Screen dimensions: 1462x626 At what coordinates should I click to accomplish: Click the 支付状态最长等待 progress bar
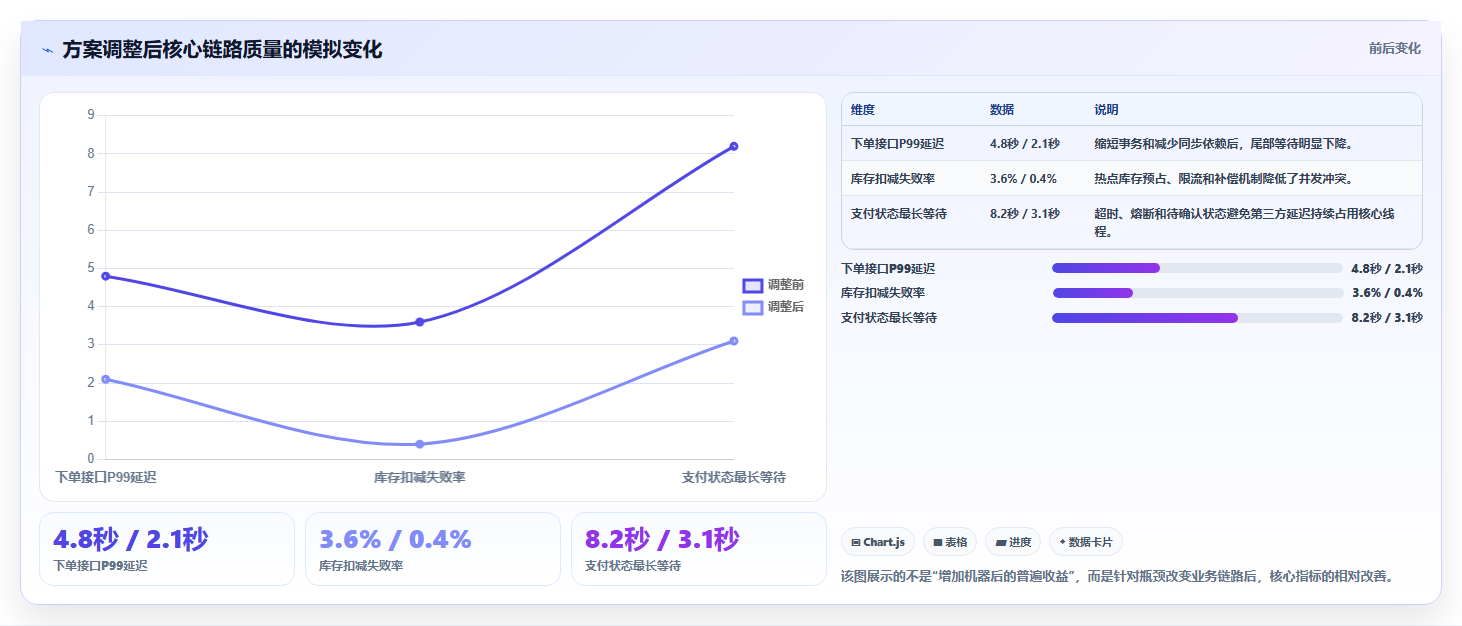point(1197,318)
